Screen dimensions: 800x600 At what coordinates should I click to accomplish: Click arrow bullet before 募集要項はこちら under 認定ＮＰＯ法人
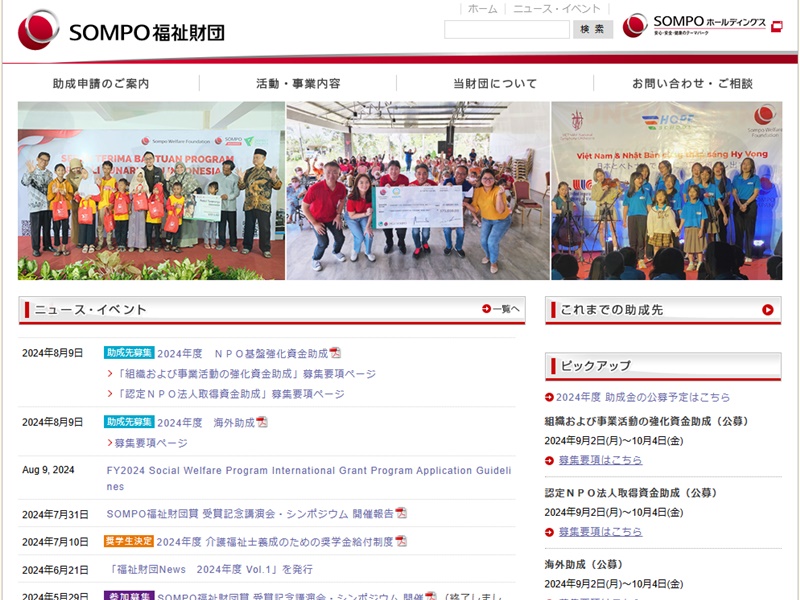click(x=549, y=532)
